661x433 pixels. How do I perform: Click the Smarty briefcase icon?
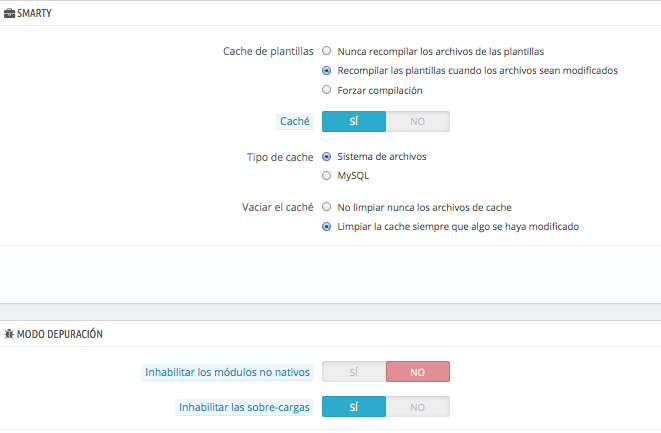[9, 13]
